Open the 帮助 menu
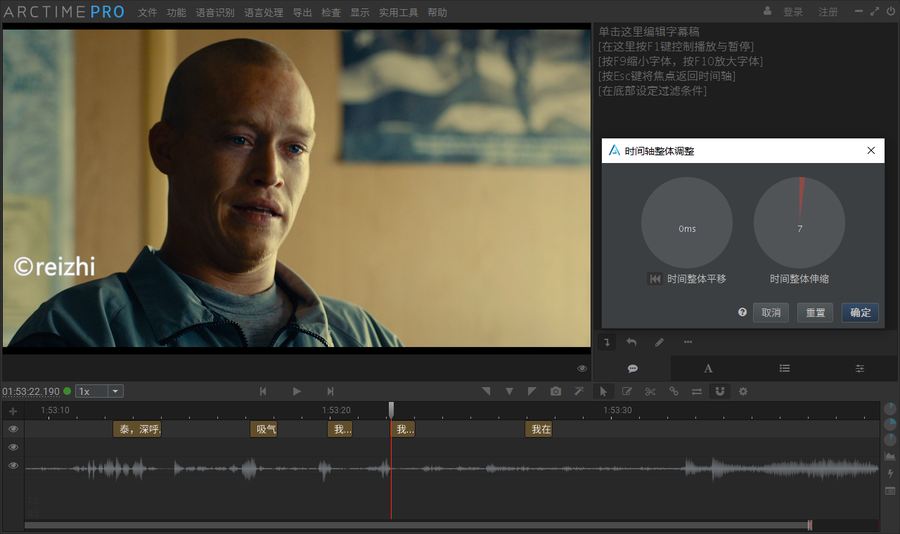The image size is (900, 534). point(437,12)
